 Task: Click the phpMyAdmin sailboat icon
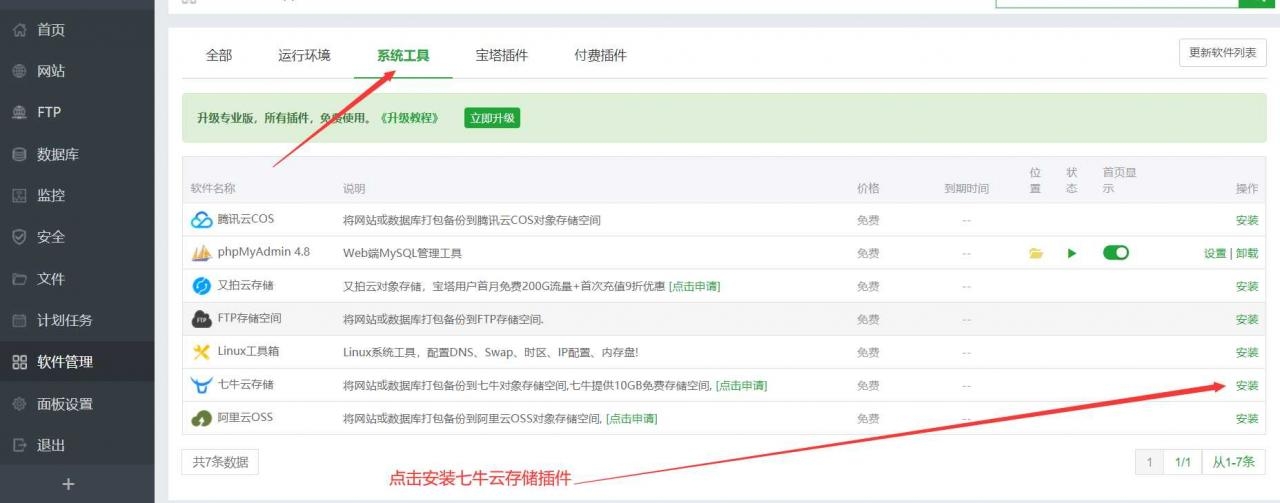[x=202, y=253]
